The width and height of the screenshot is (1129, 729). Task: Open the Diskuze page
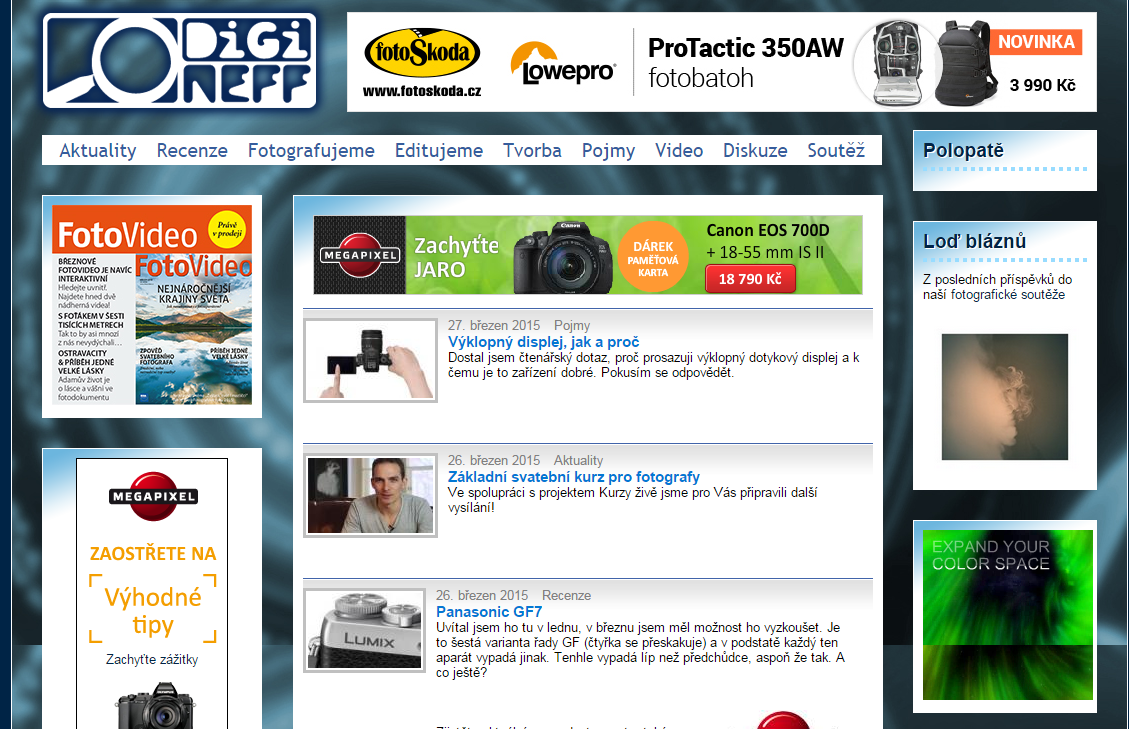(755, 150)
